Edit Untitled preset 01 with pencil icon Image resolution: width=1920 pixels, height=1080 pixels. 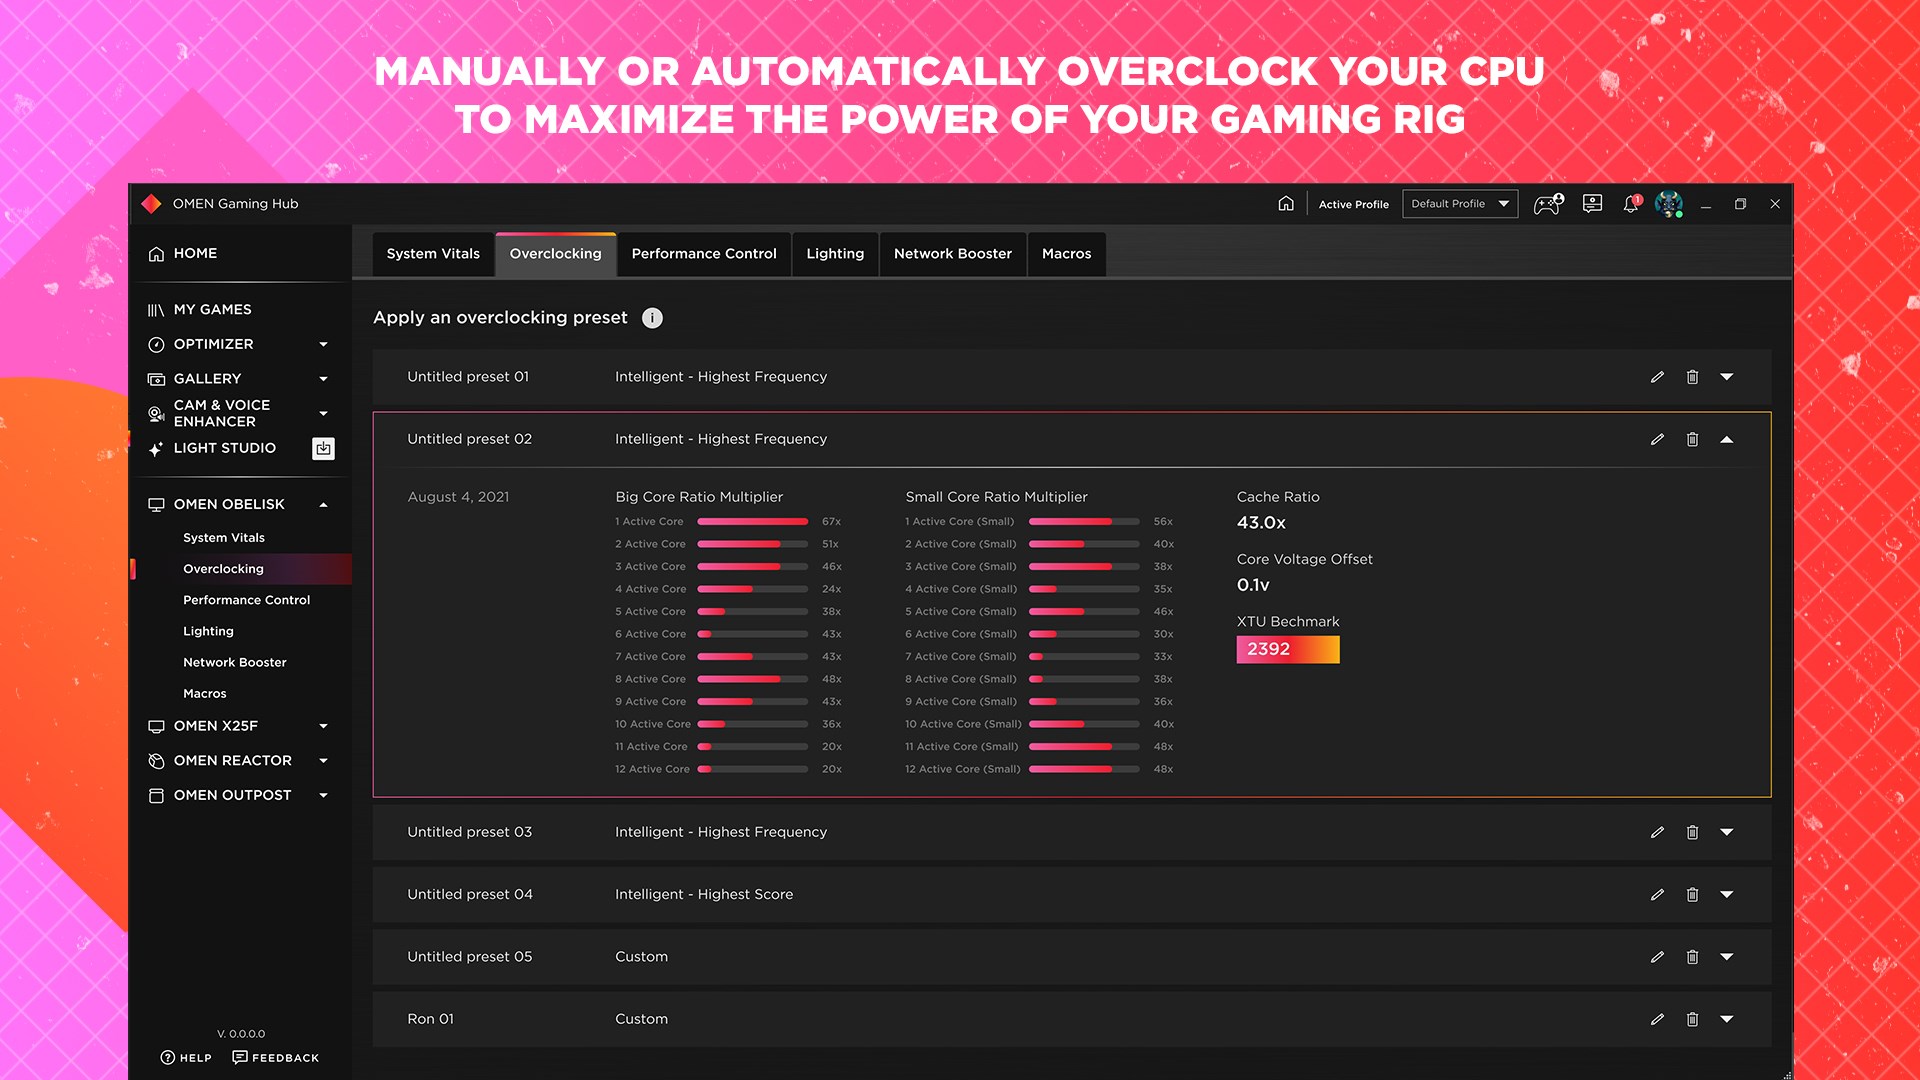click(x=1657, y=377)
